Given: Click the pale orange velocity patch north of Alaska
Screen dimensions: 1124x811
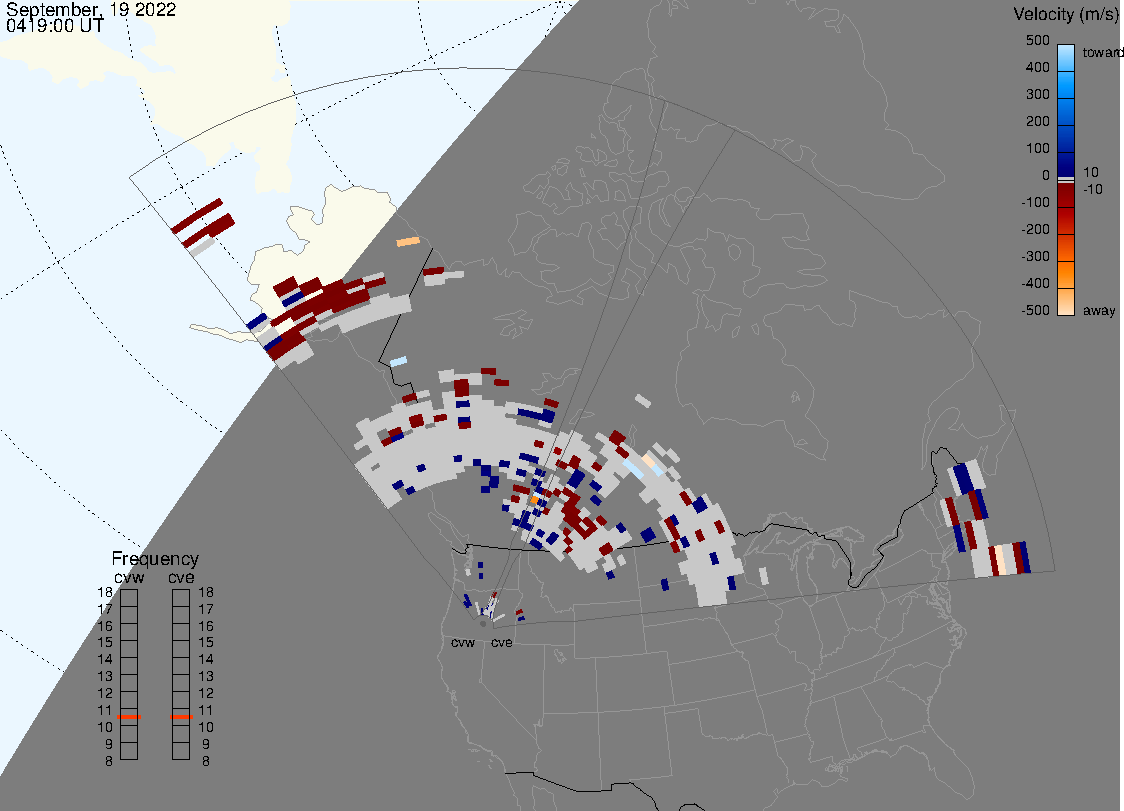Looking at the screenshot, I should [408, 242].
